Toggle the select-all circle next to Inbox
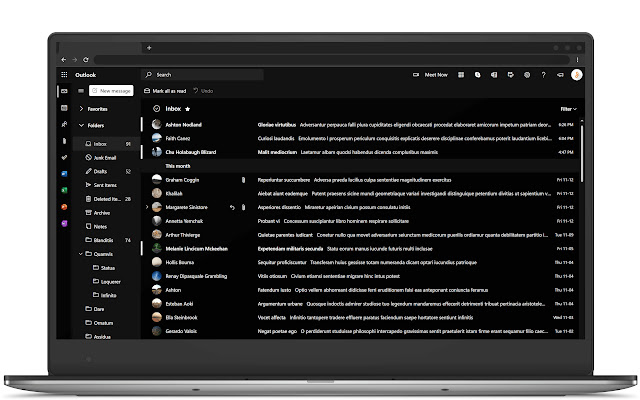The height and width of the screenshot is (400, 640). [156, 109]
